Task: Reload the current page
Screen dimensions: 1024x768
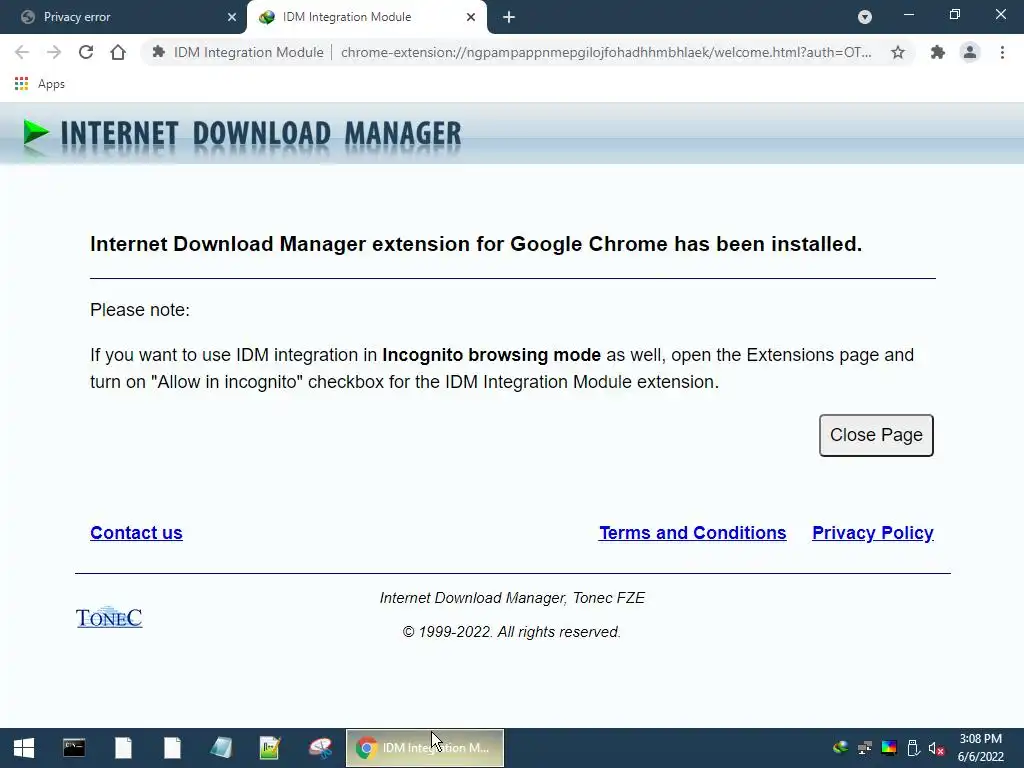Action: click(86, 52)
